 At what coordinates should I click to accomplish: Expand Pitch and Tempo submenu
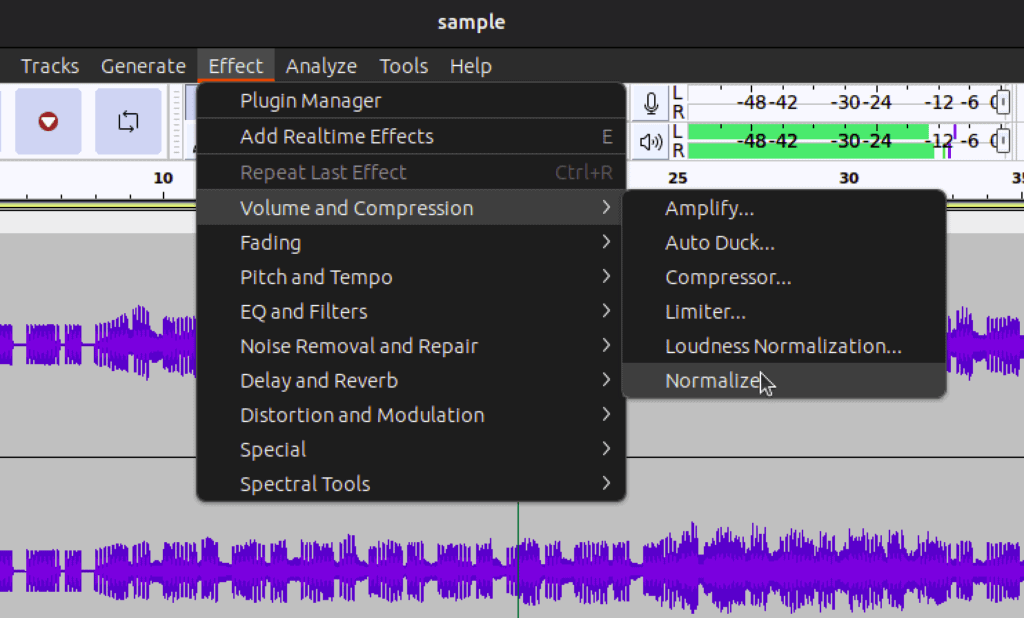tap(411, 277)
